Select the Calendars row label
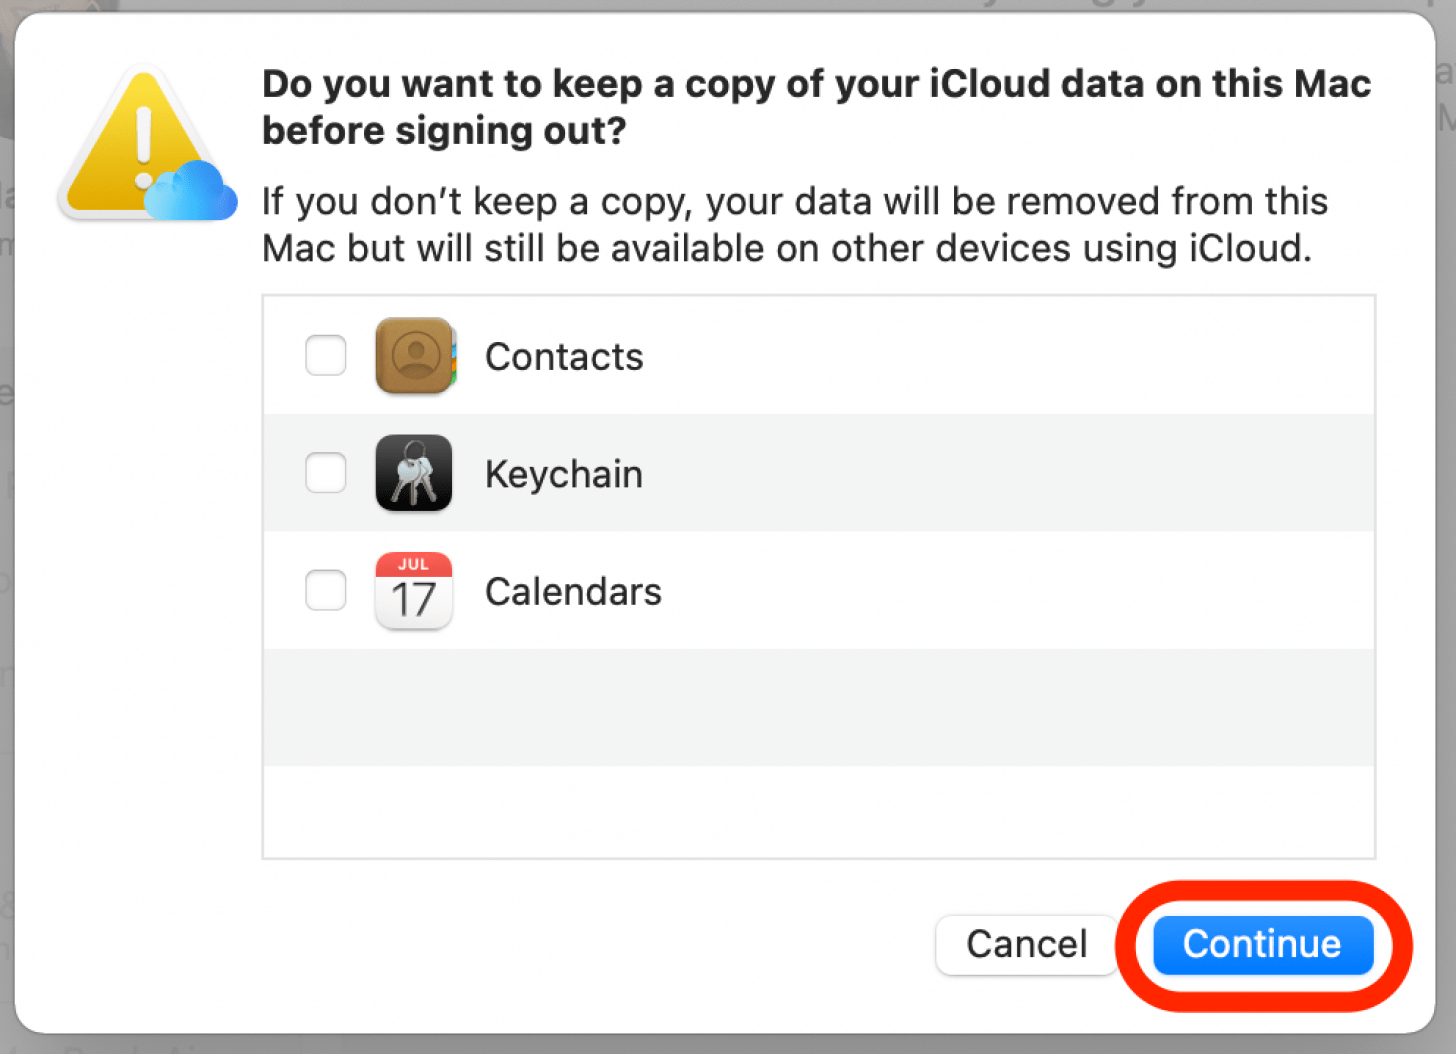1456x1054 pixels. coord(573,591)
